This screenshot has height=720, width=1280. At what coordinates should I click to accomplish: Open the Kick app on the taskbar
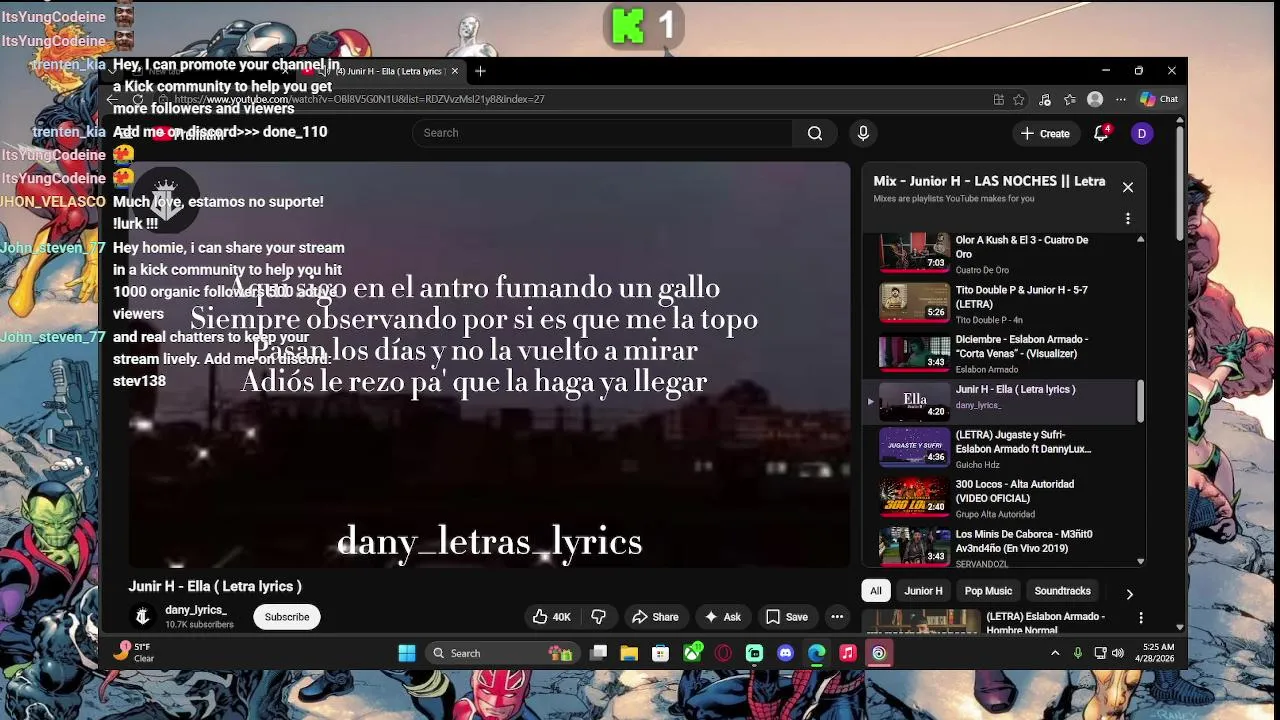[754, 653]
